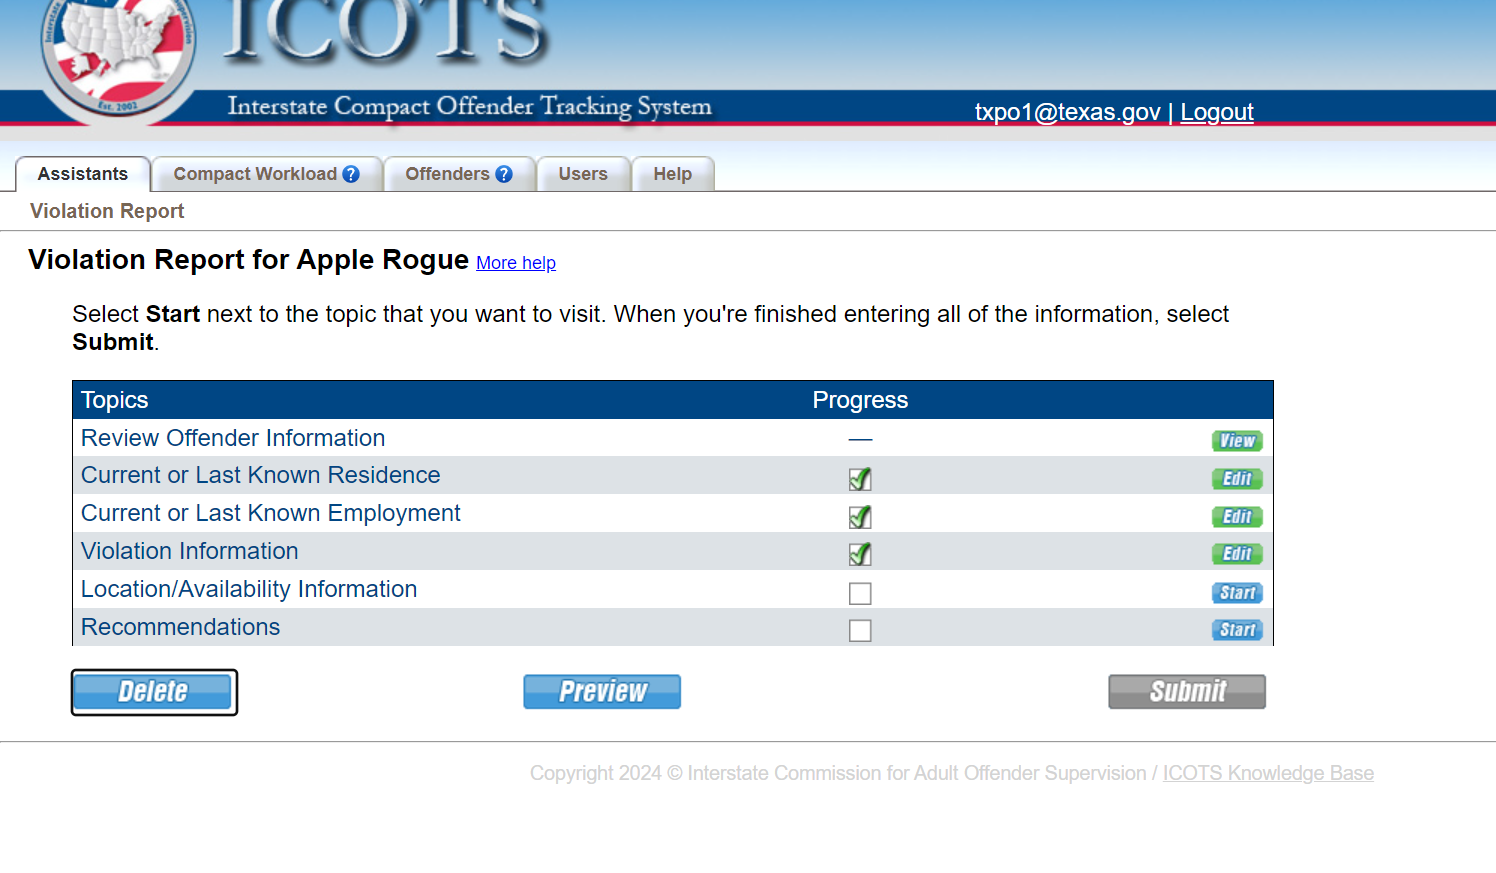
Task: Click the Recommendations topic text
Action: point(181,627)
